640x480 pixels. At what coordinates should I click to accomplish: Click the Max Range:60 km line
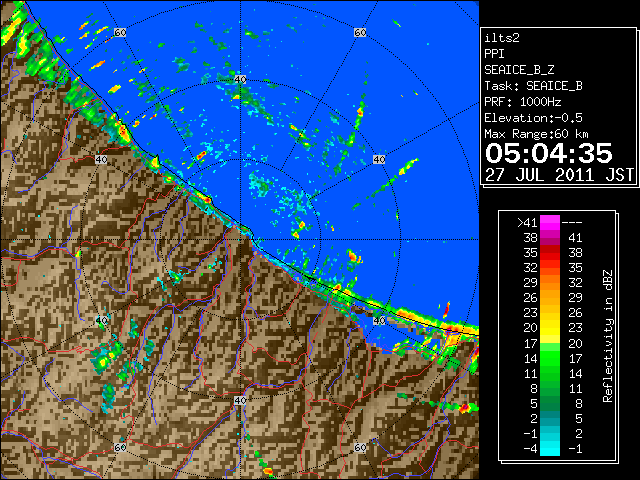pyautogui.click(x=536, y=134)
